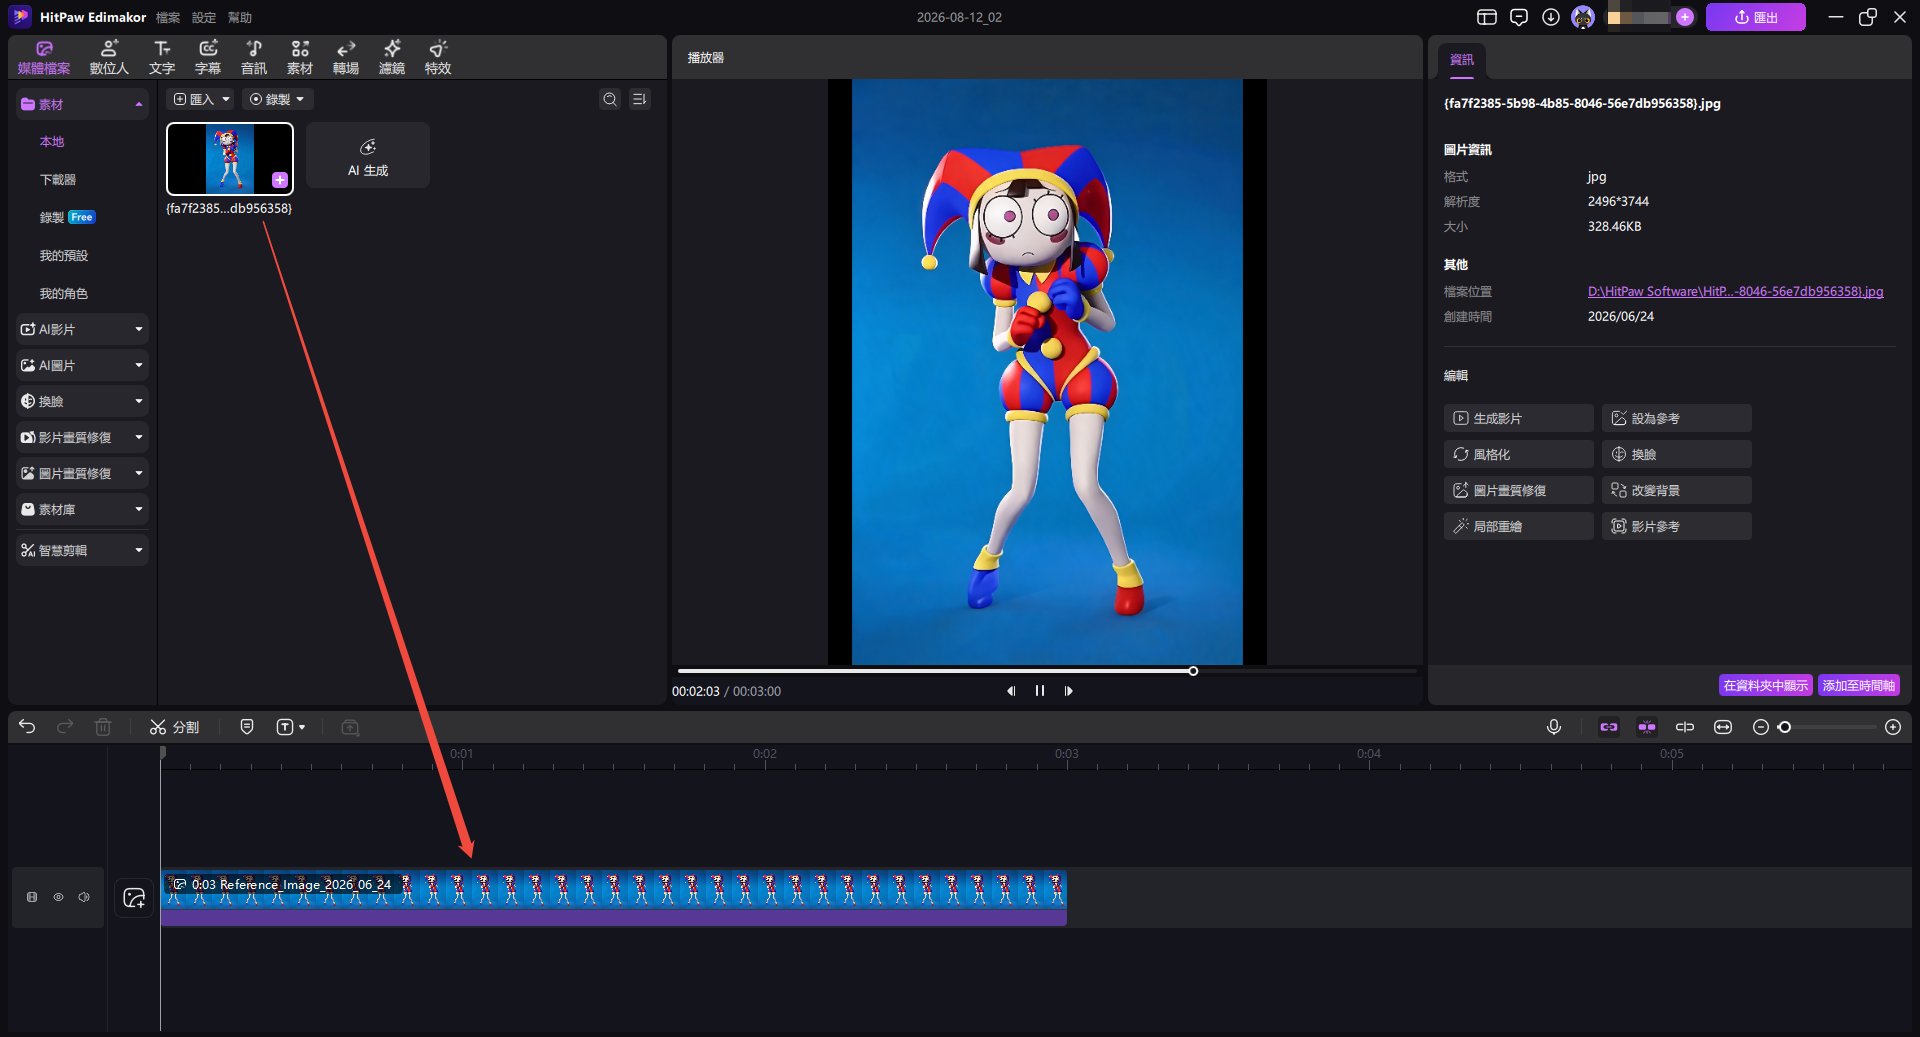Open the 轉場 transitions panel
The height and width of the screenshot is (1037, 1920).
346,57
